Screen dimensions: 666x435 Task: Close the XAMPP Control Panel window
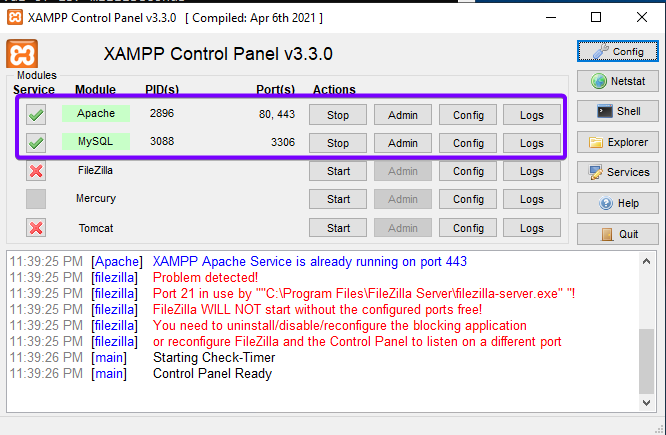click(642, 17)
